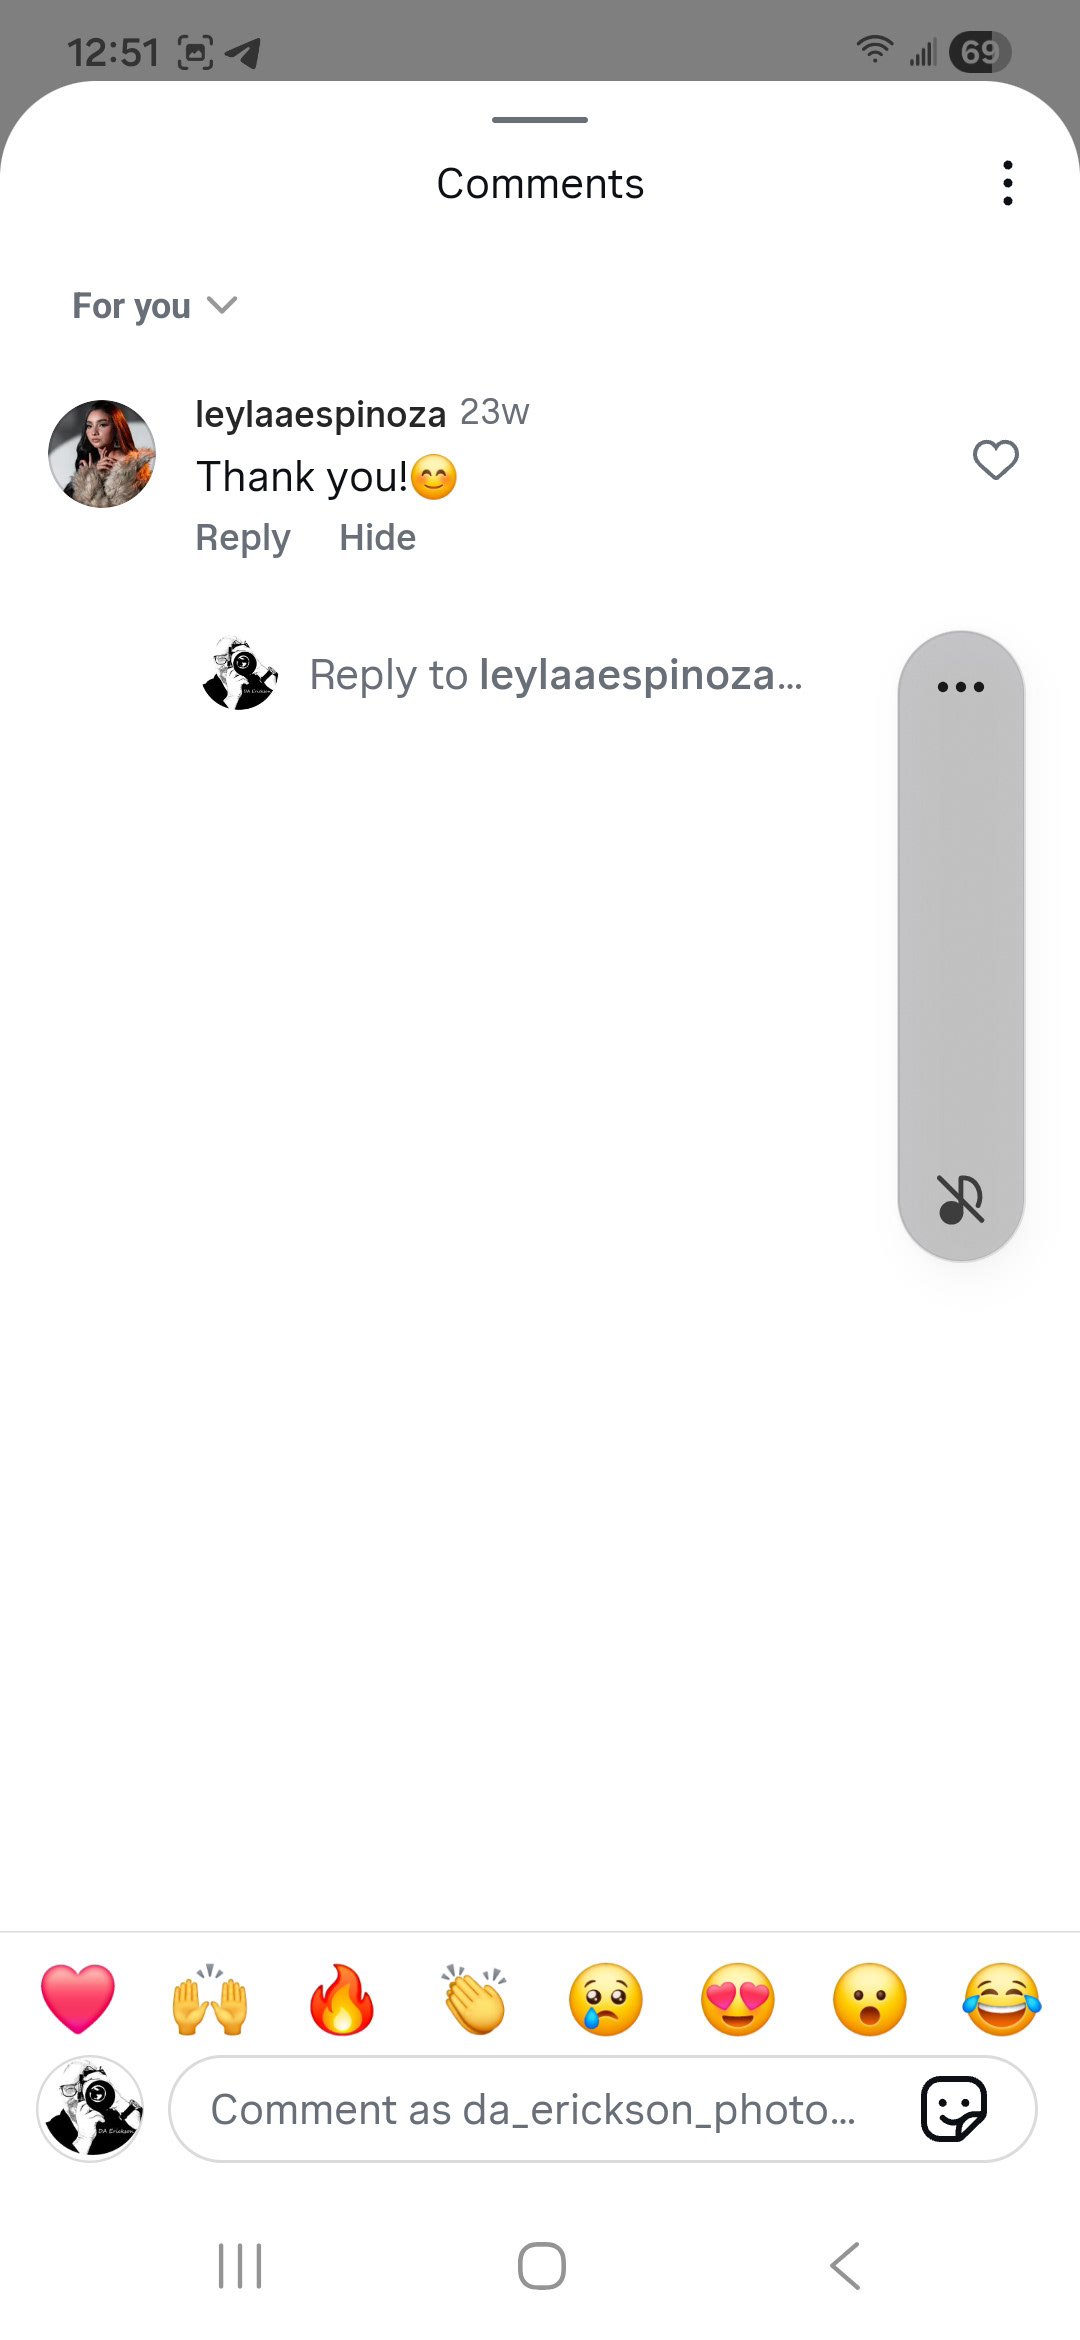Insert the heart eyes emoji
The width and height of the screenshot is (1080, 2340).
(x=738, y=1999)
